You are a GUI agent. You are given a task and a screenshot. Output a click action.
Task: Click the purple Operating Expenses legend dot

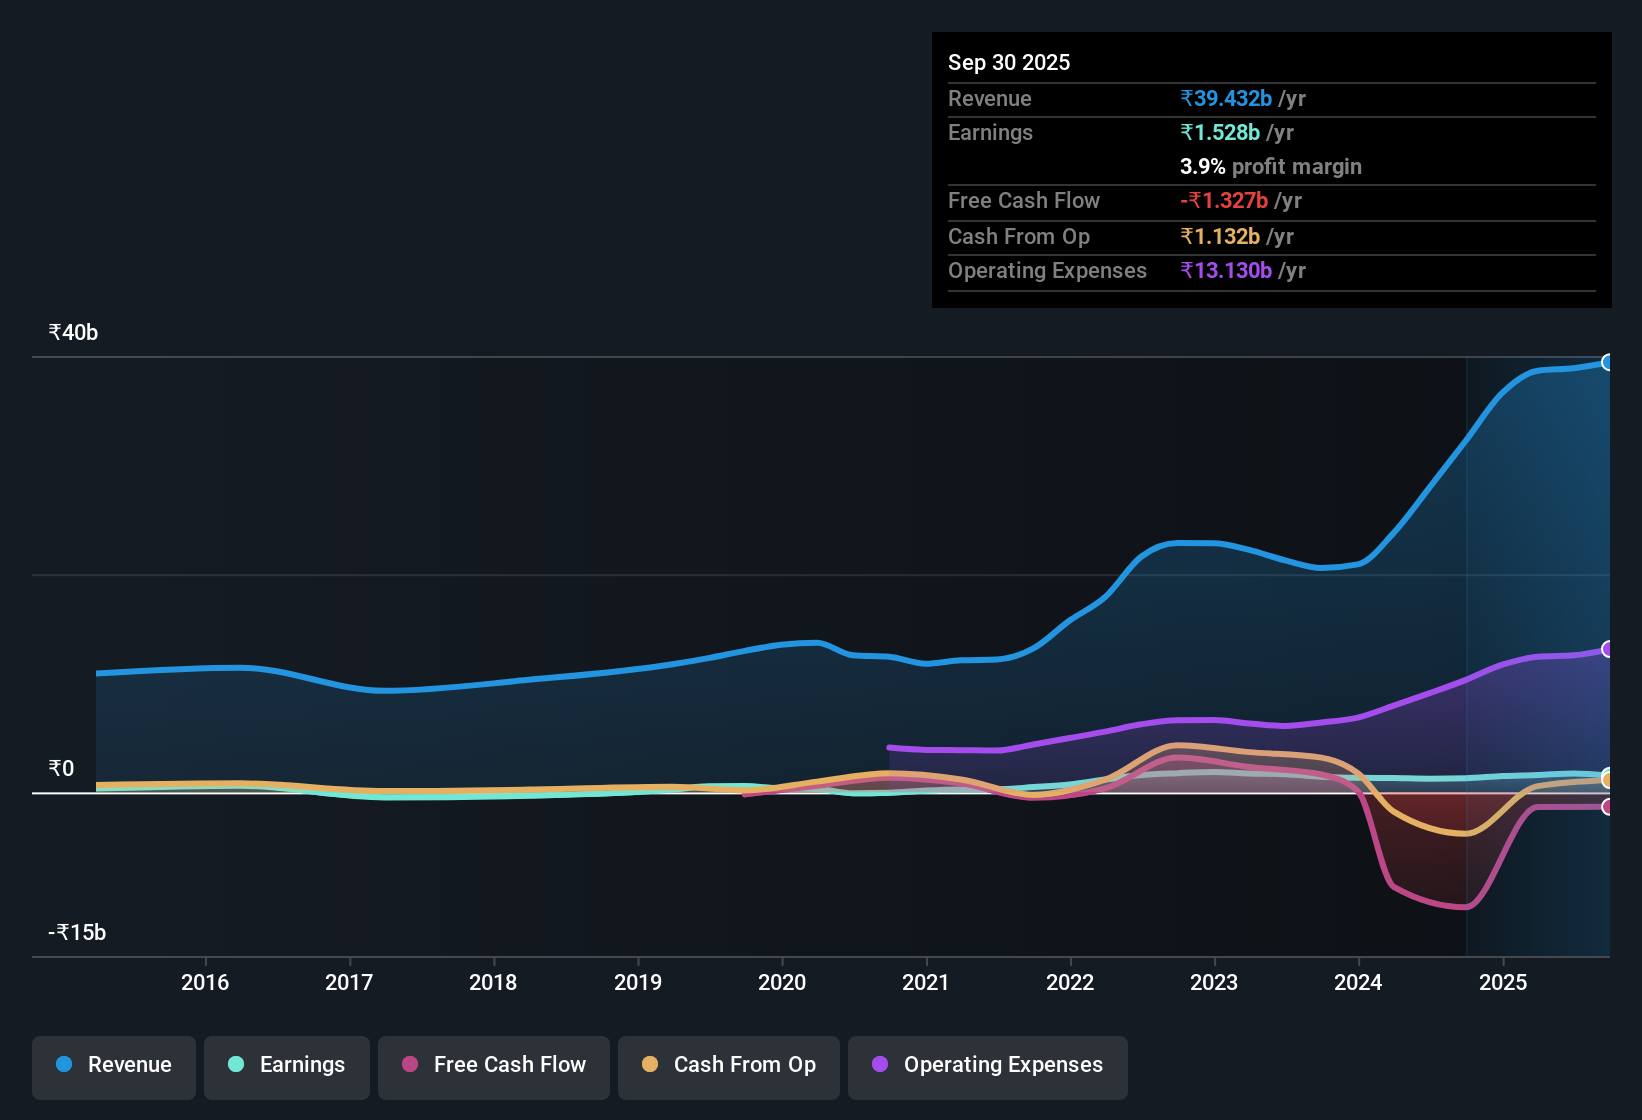(879, 1065)
